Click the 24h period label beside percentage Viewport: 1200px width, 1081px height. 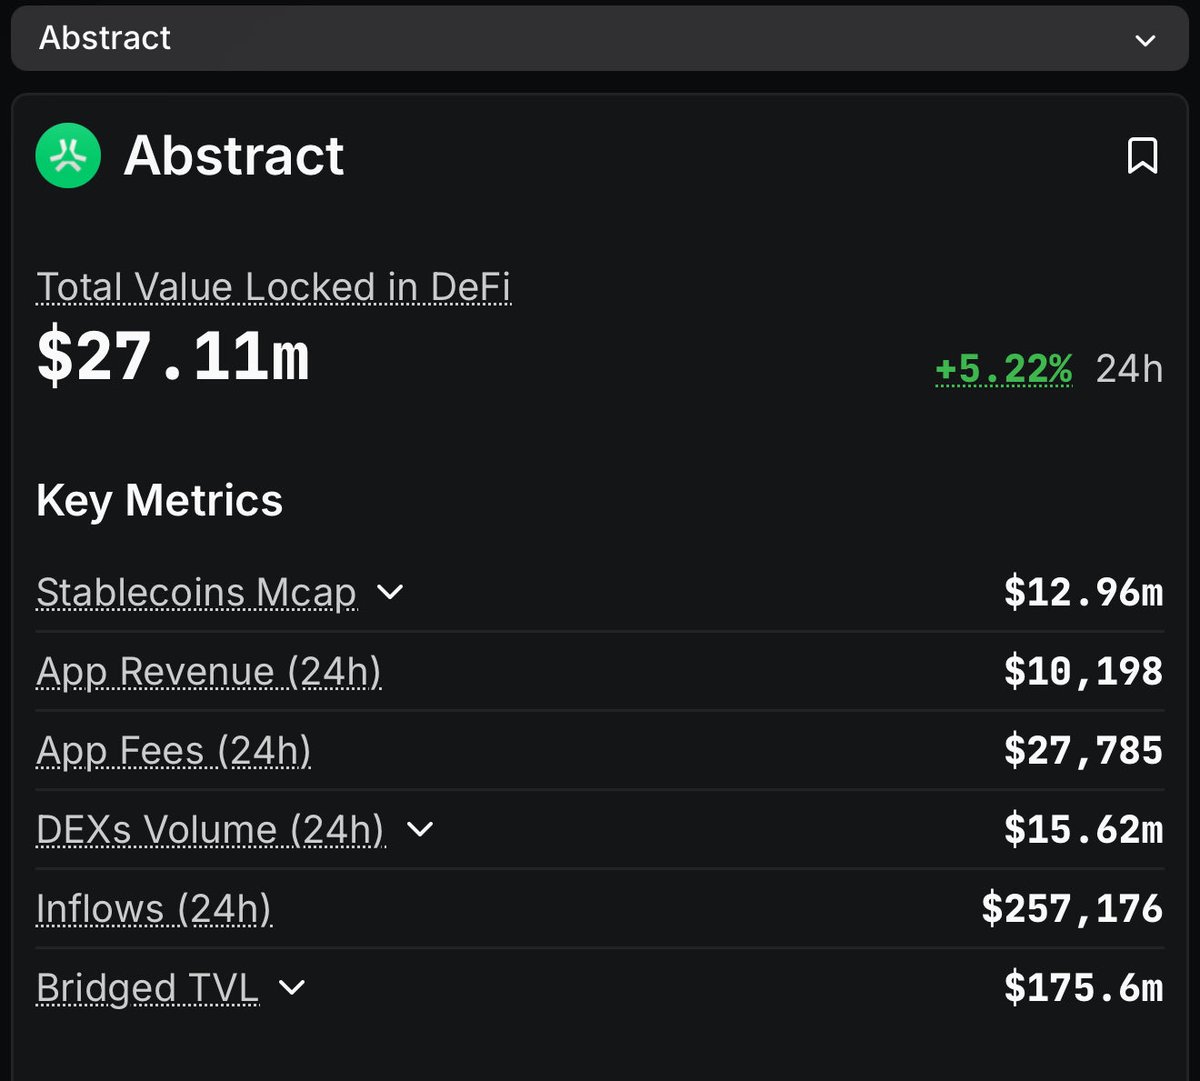pos(1129,369)
